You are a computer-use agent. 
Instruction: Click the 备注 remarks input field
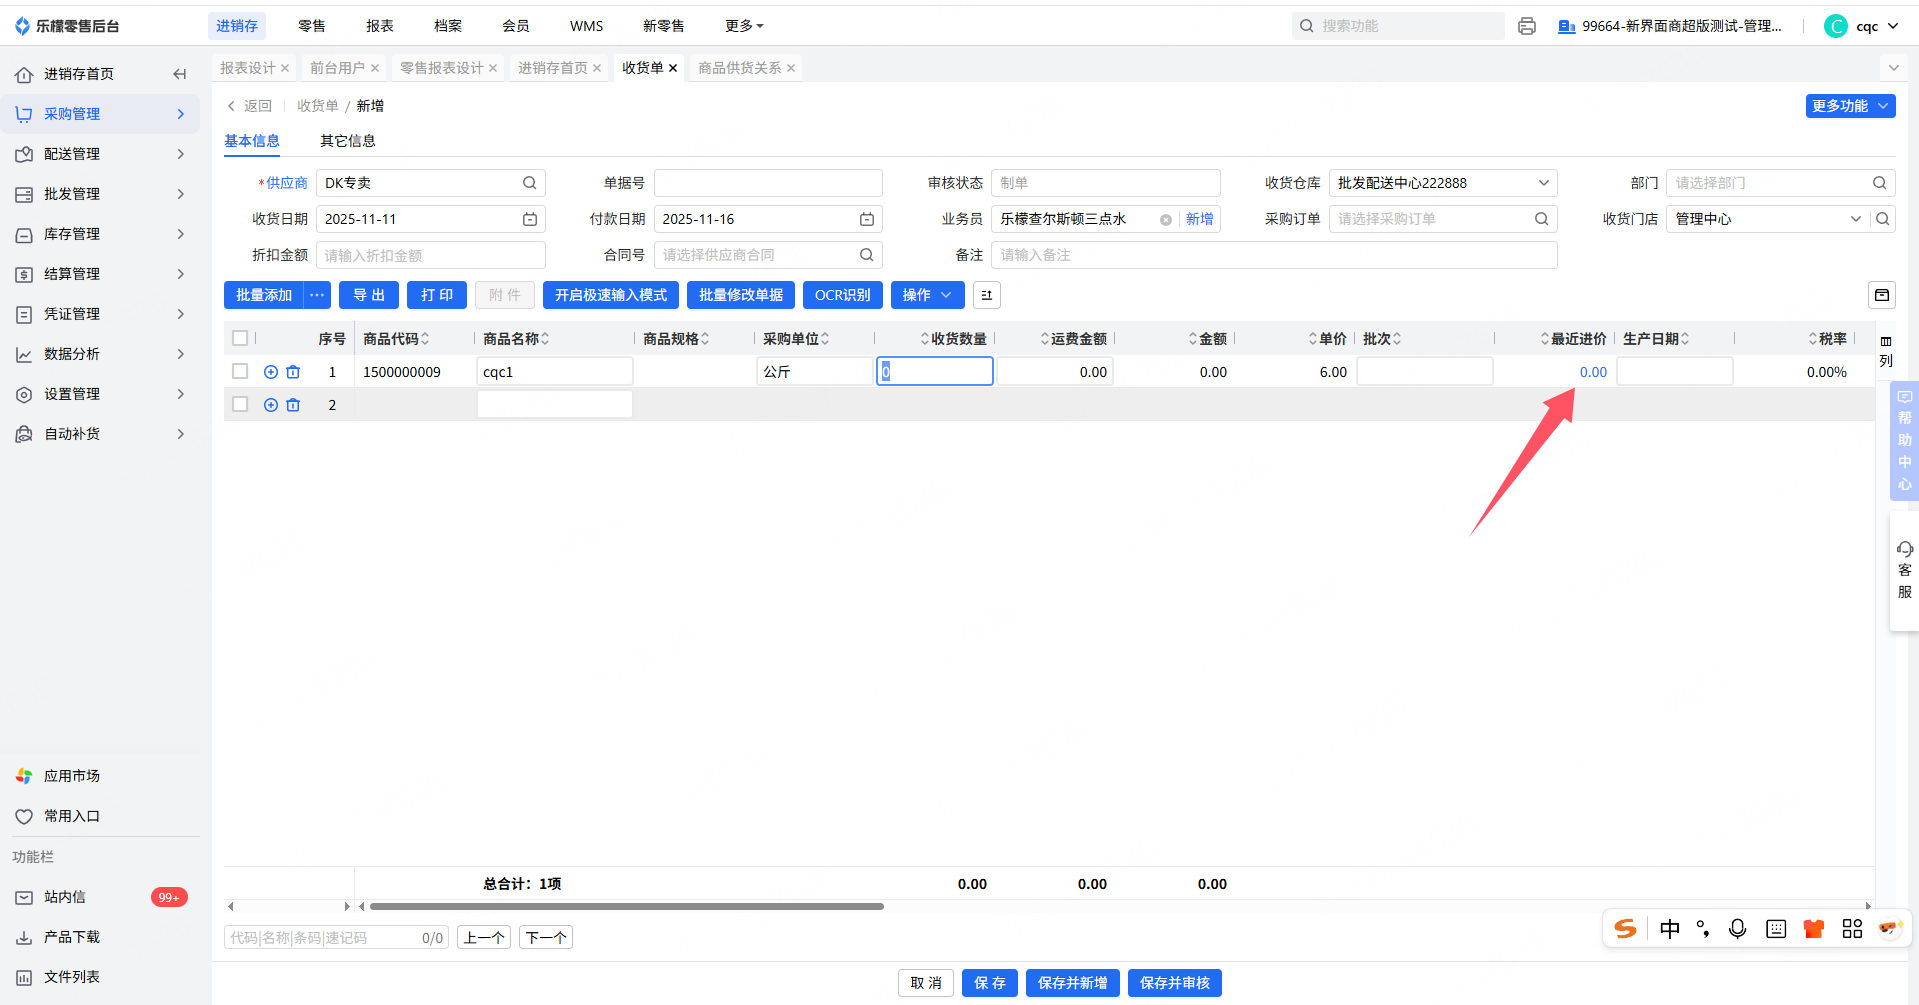click(1273, 255)
